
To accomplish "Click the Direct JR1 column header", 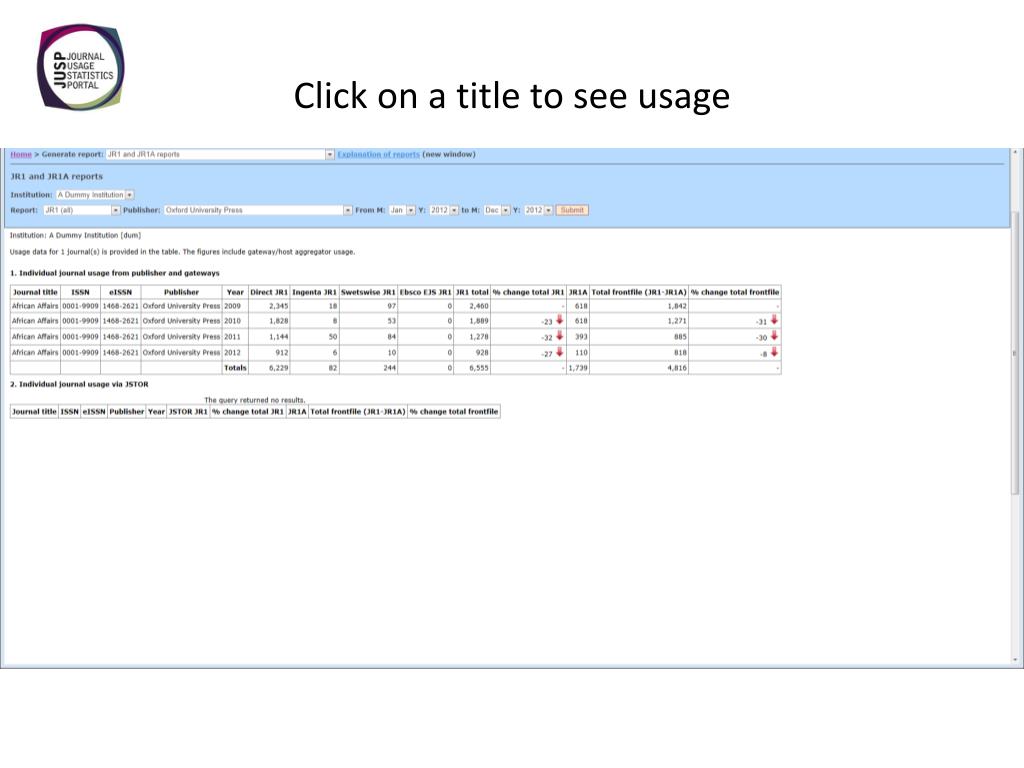I will (x=269, y=292).
